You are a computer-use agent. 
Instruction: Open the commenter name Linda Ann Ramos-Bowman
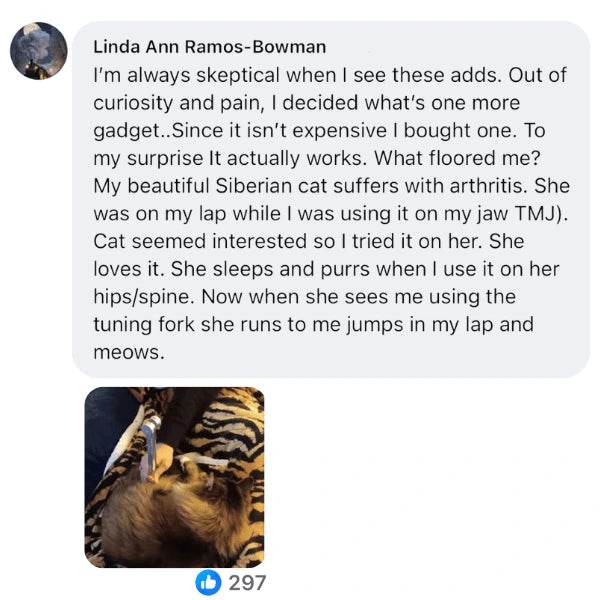coord(210,47)
